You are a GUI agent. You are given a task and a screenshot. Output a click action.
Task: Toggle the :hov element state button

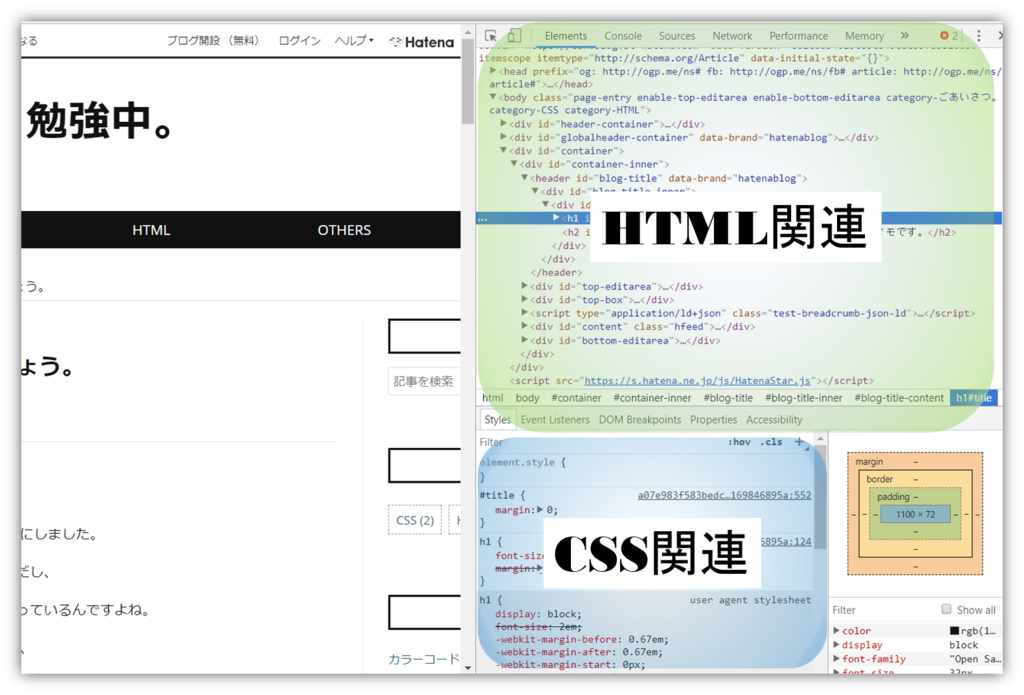tap(739, 442)
